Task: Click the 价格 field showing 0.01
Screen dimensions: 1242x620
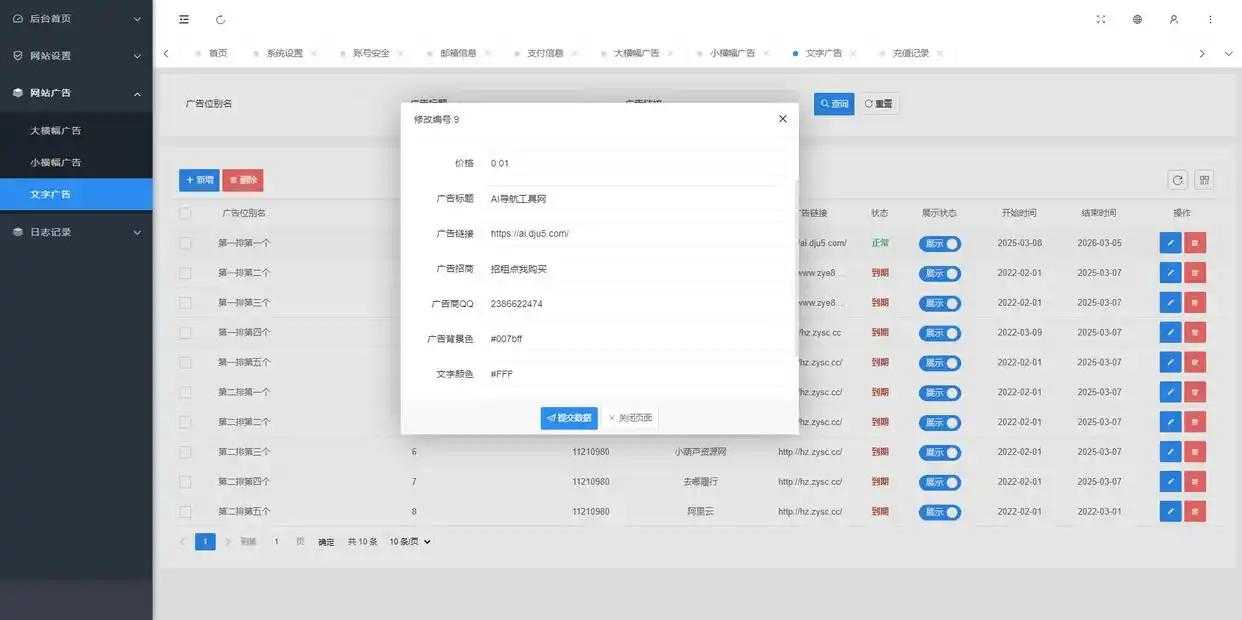Action: 636,163
